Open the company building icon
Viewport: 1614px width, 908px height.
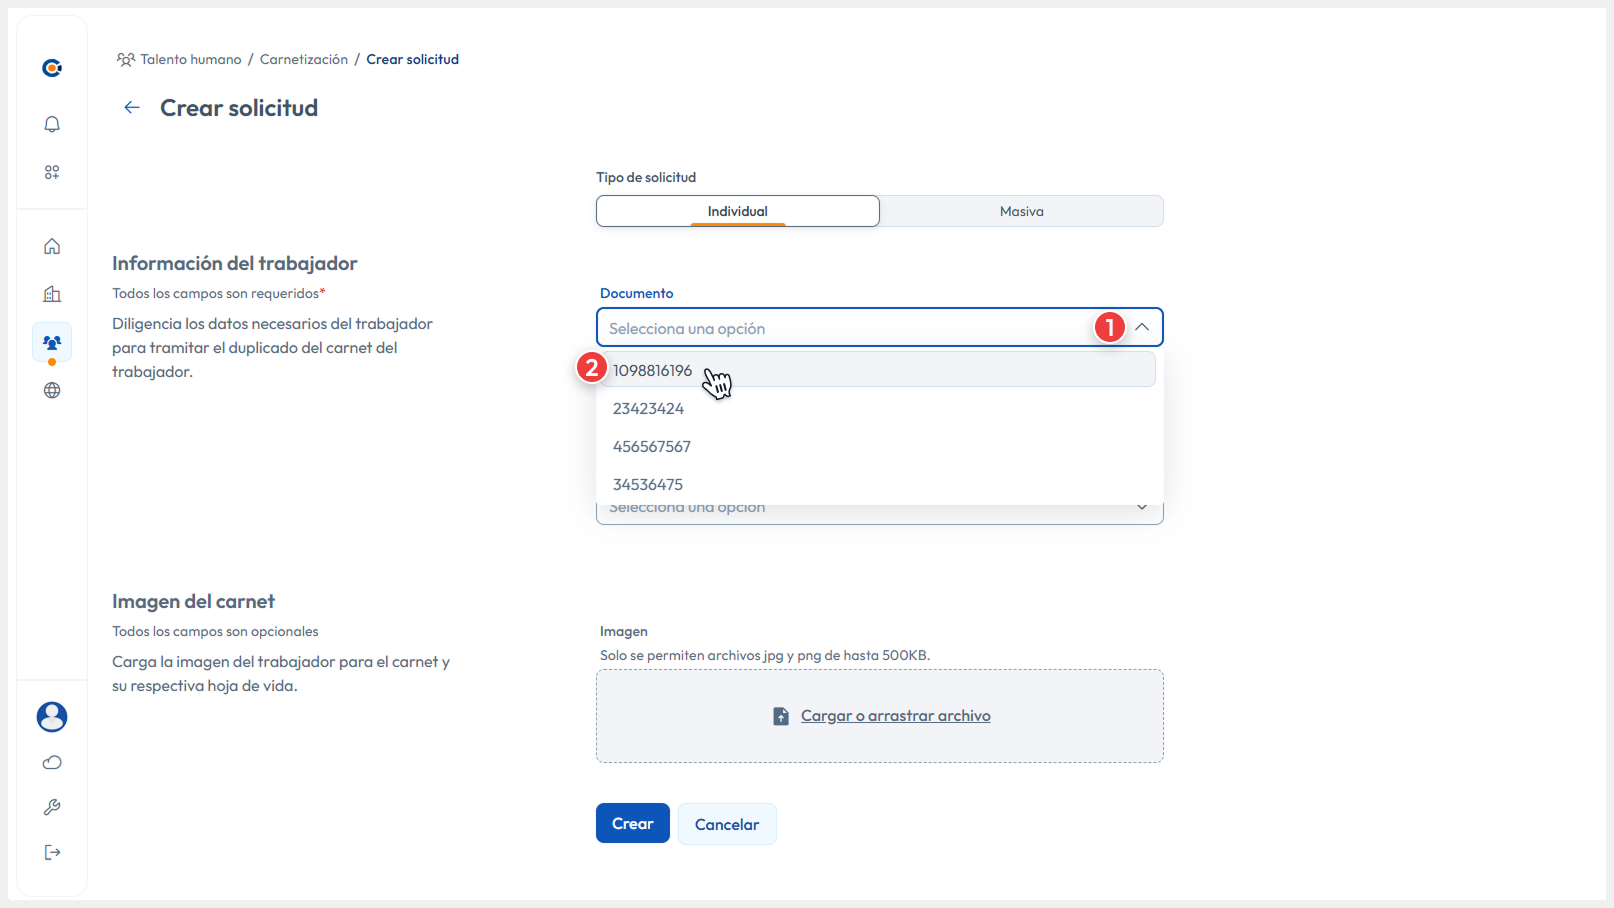(x=51, y=293)
